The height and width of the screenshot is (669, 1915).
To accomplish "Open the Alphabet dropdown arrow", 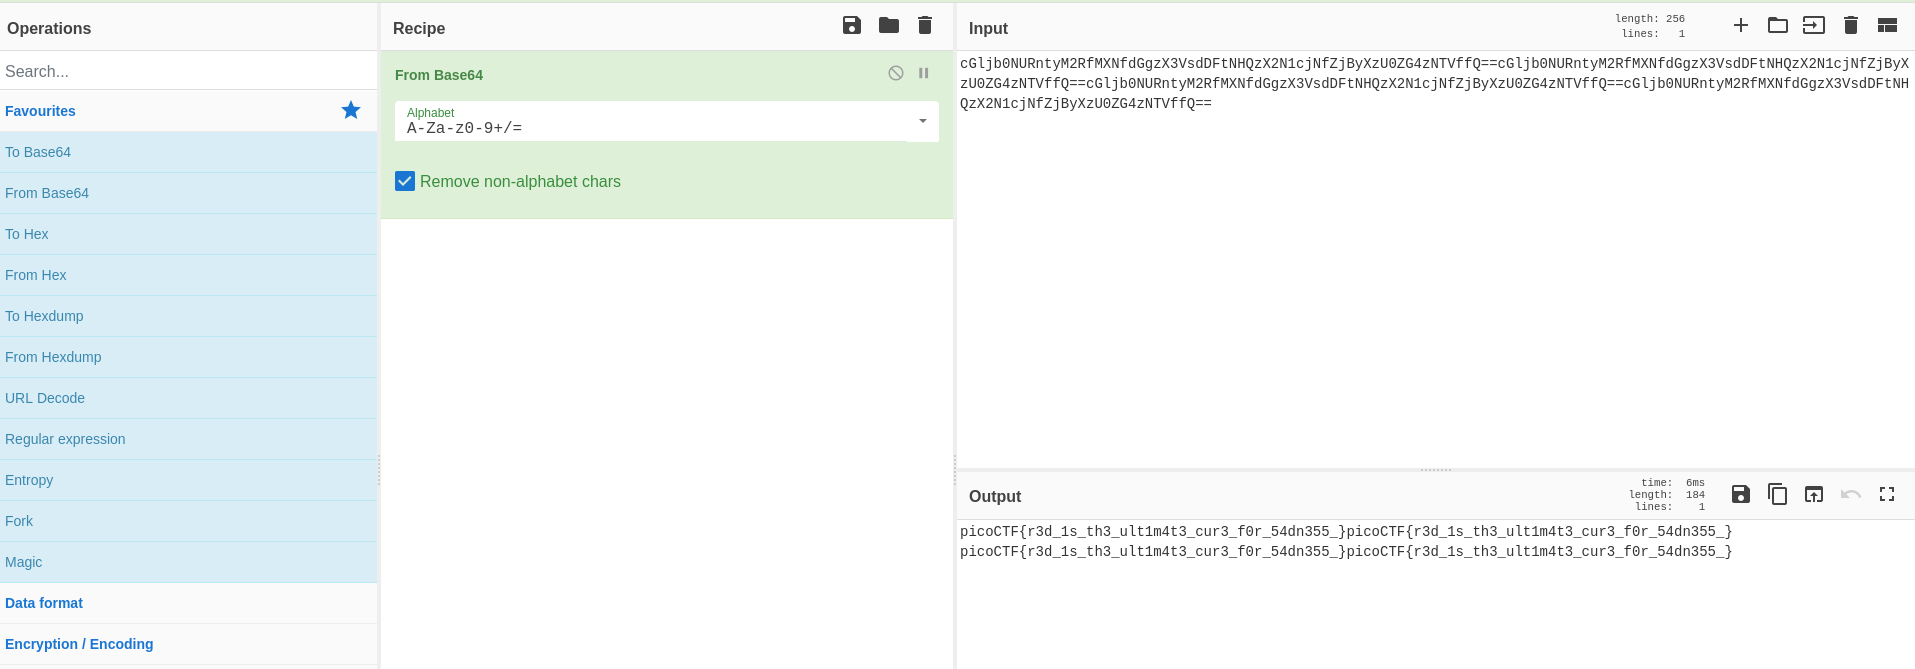I will tap(922, 121).
